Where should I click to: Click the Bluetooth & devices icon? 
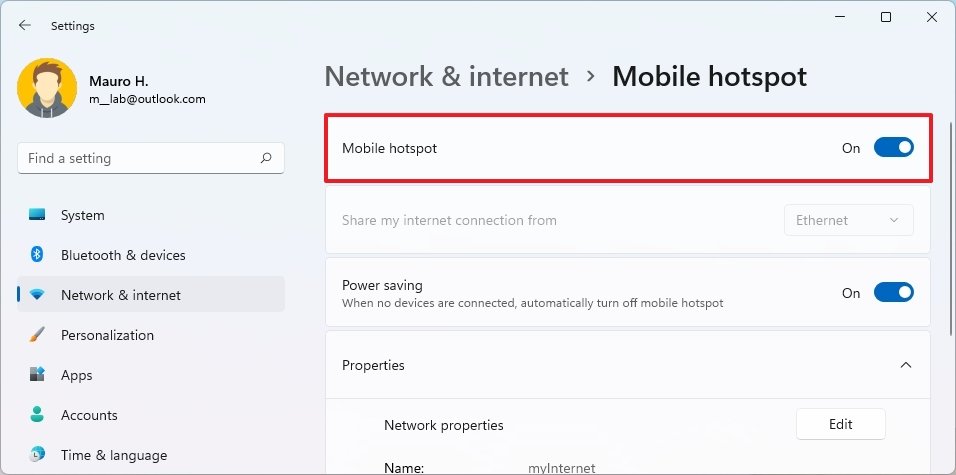click(38, 255)
